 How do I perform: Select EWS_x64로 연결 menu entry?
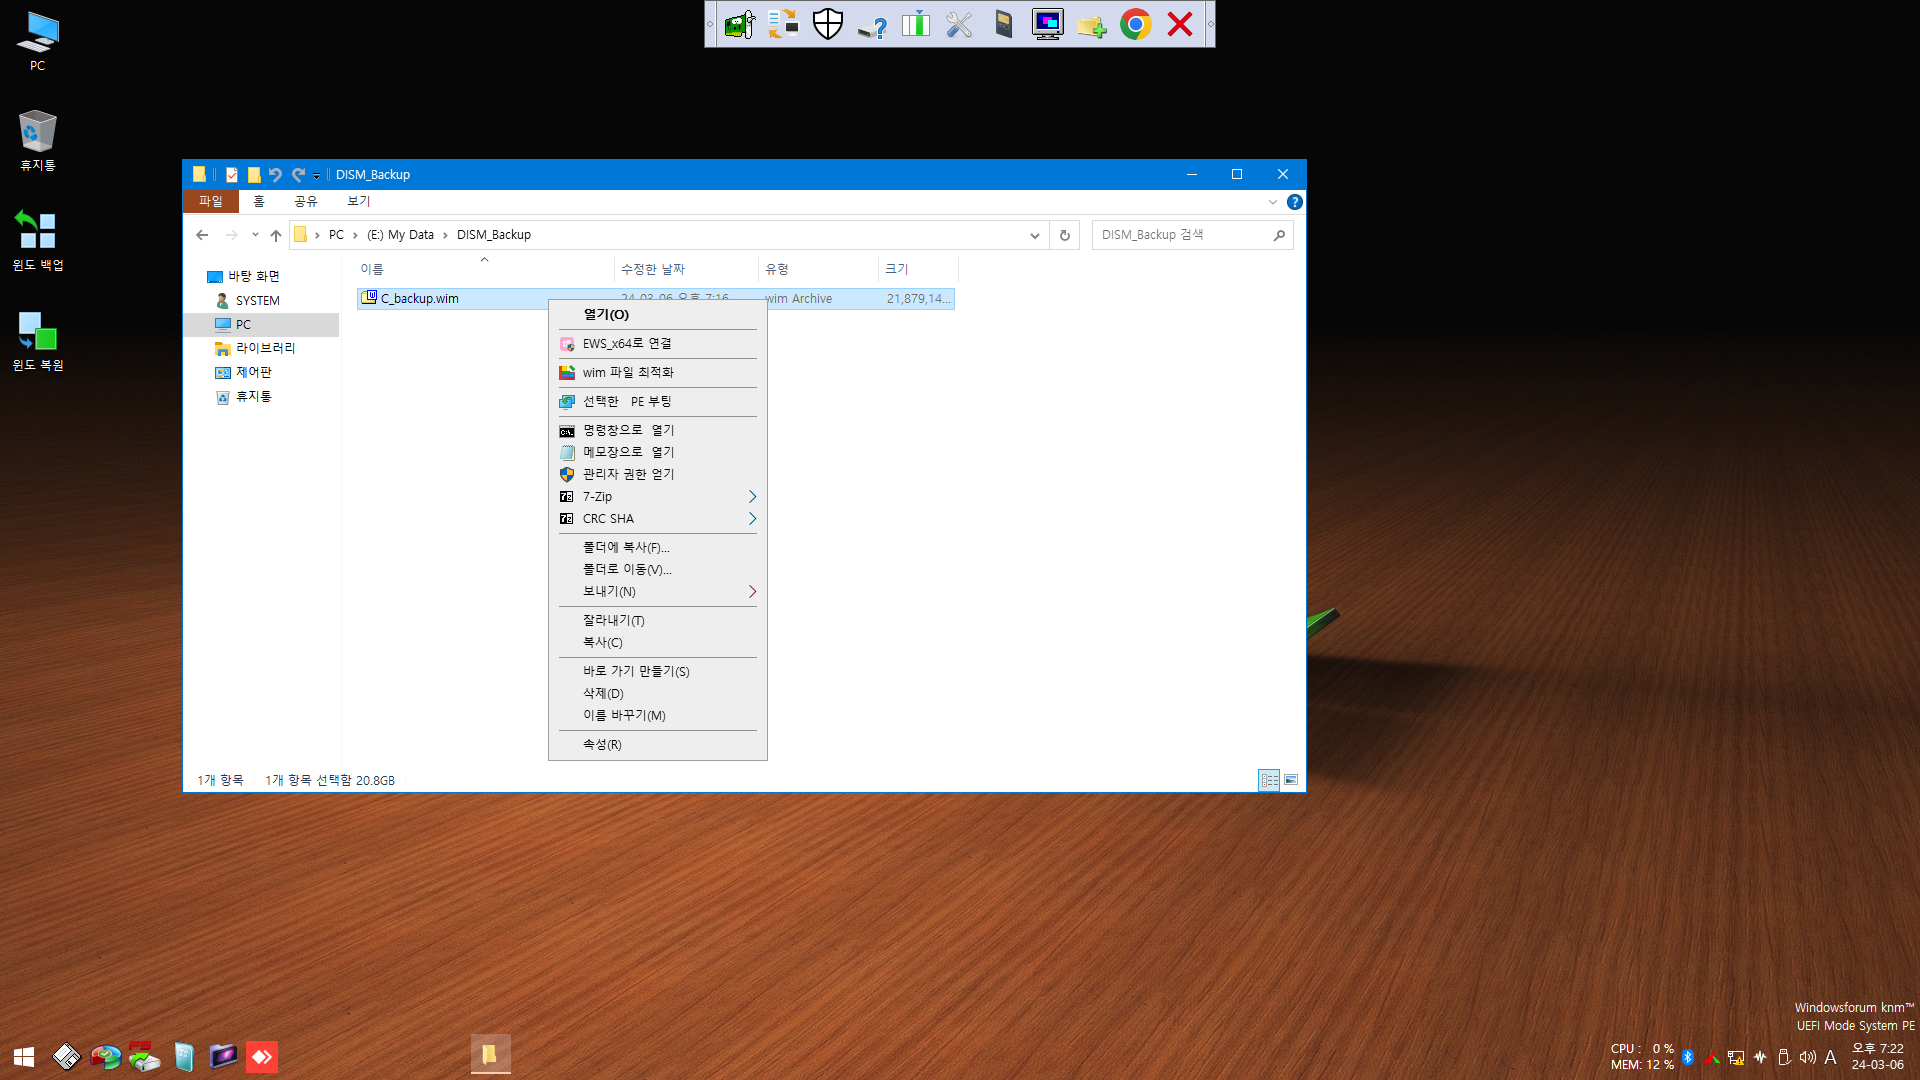pos(657,344)
